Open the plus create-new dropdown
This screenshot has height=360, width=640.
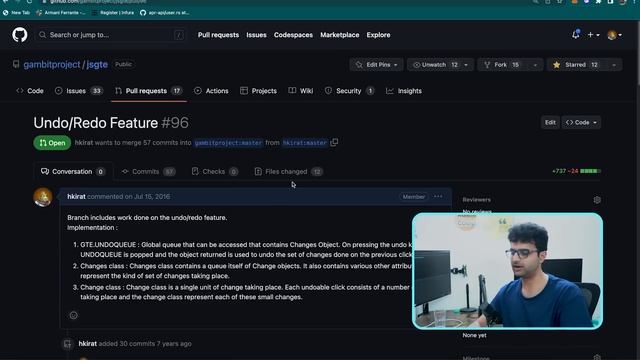tap(593, 35)
